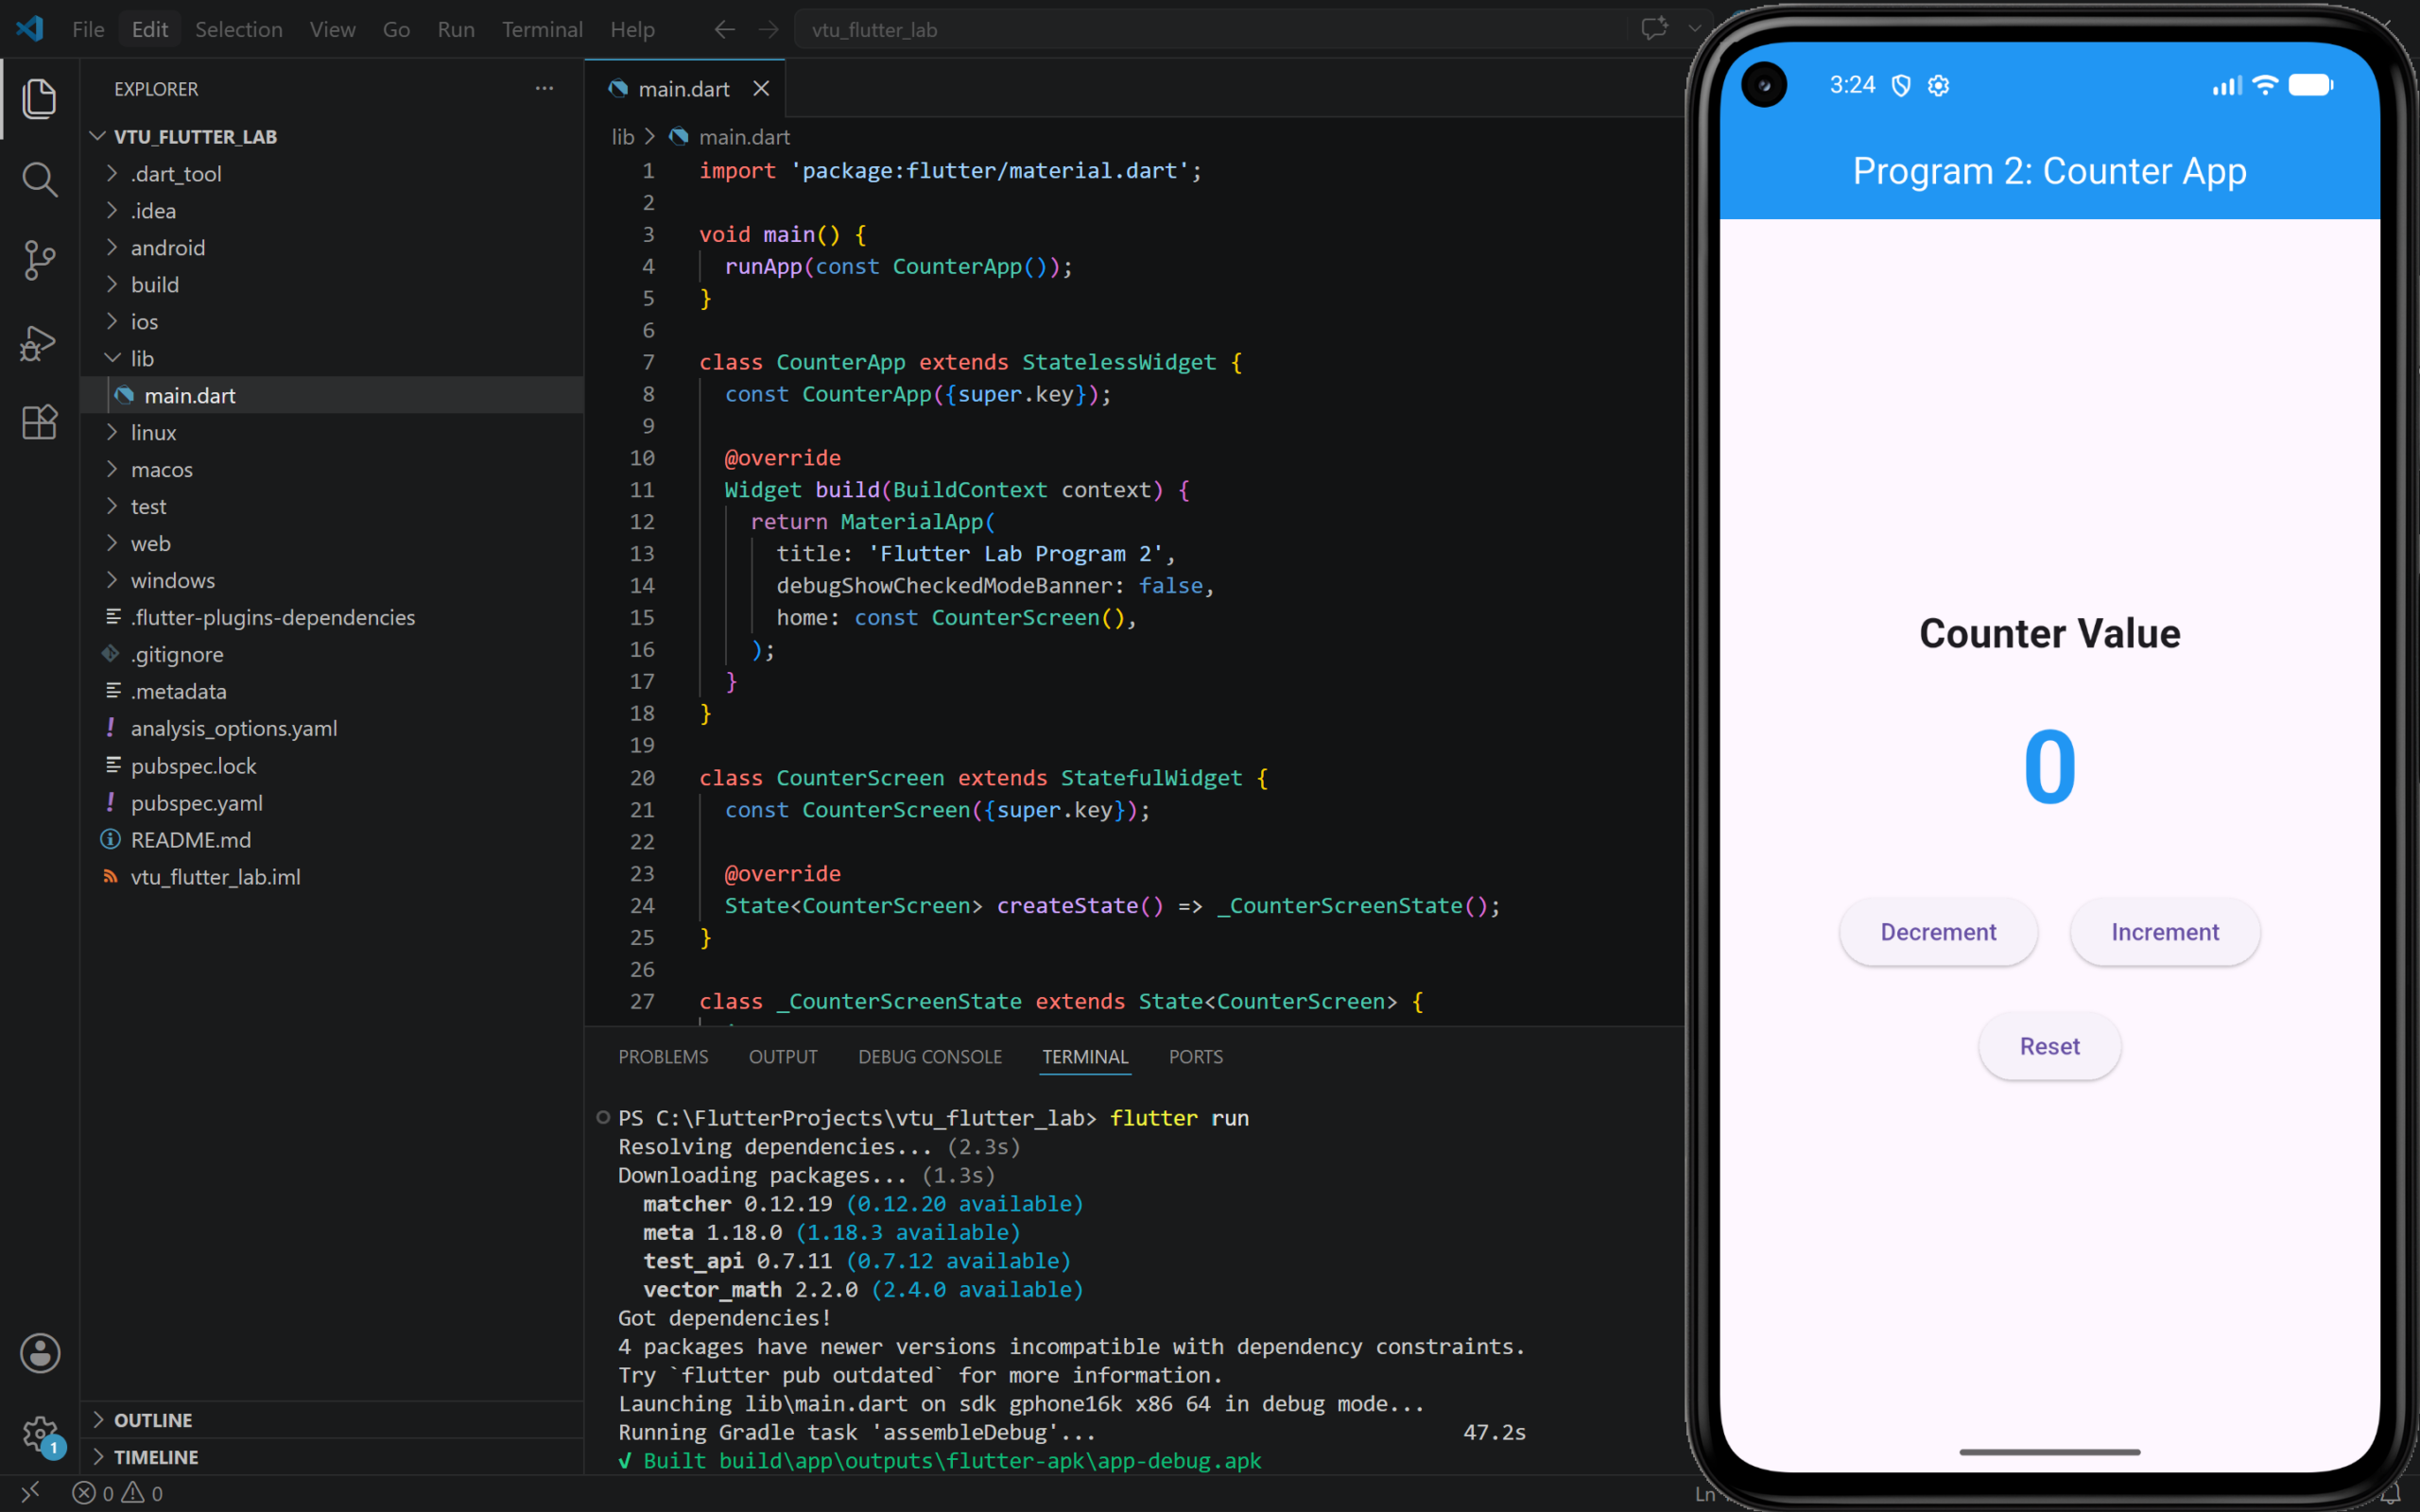Expand the build folder

(112, 284)
